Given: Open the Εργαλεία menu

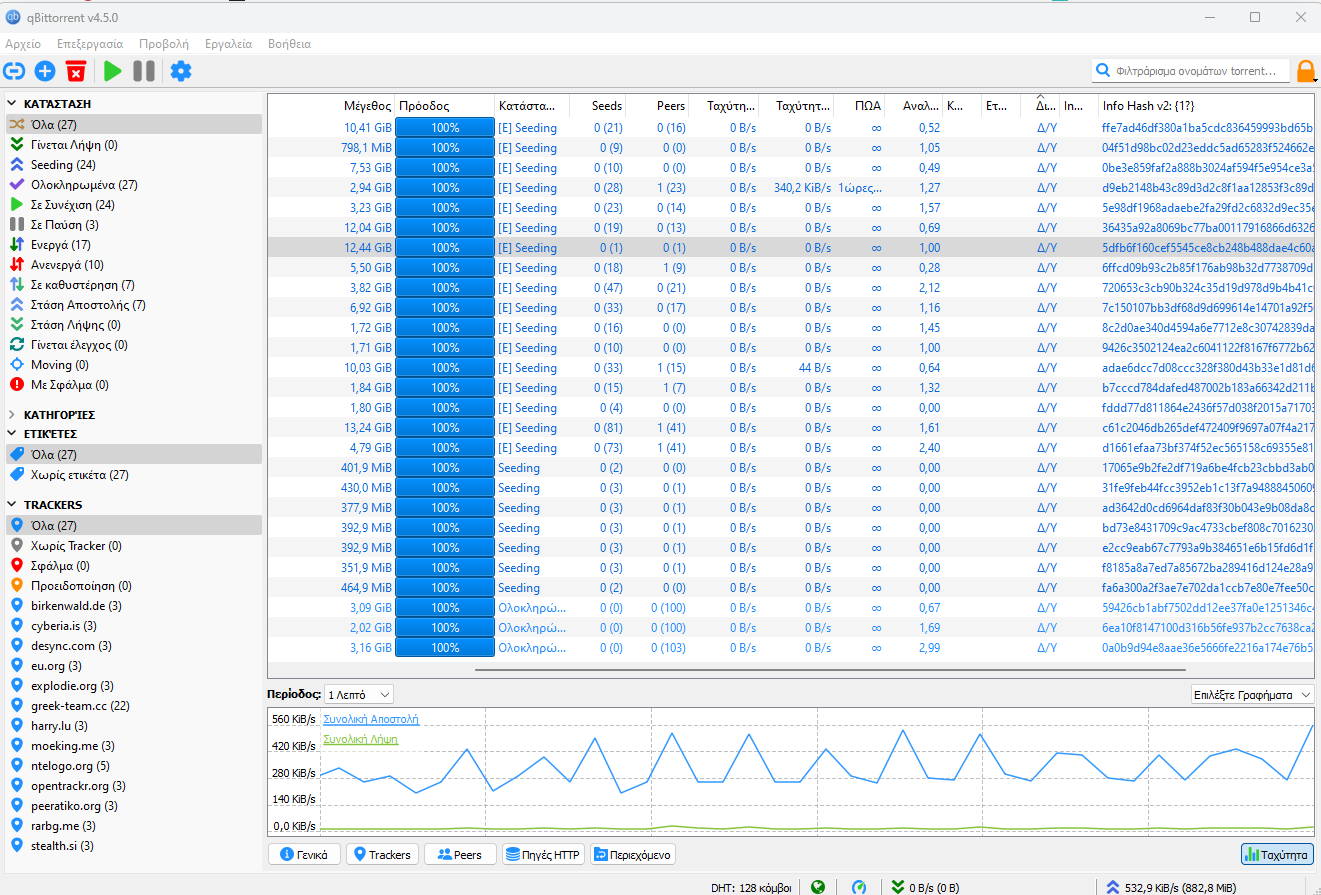Looking at the screenshot, I should (x=228, y=44).
